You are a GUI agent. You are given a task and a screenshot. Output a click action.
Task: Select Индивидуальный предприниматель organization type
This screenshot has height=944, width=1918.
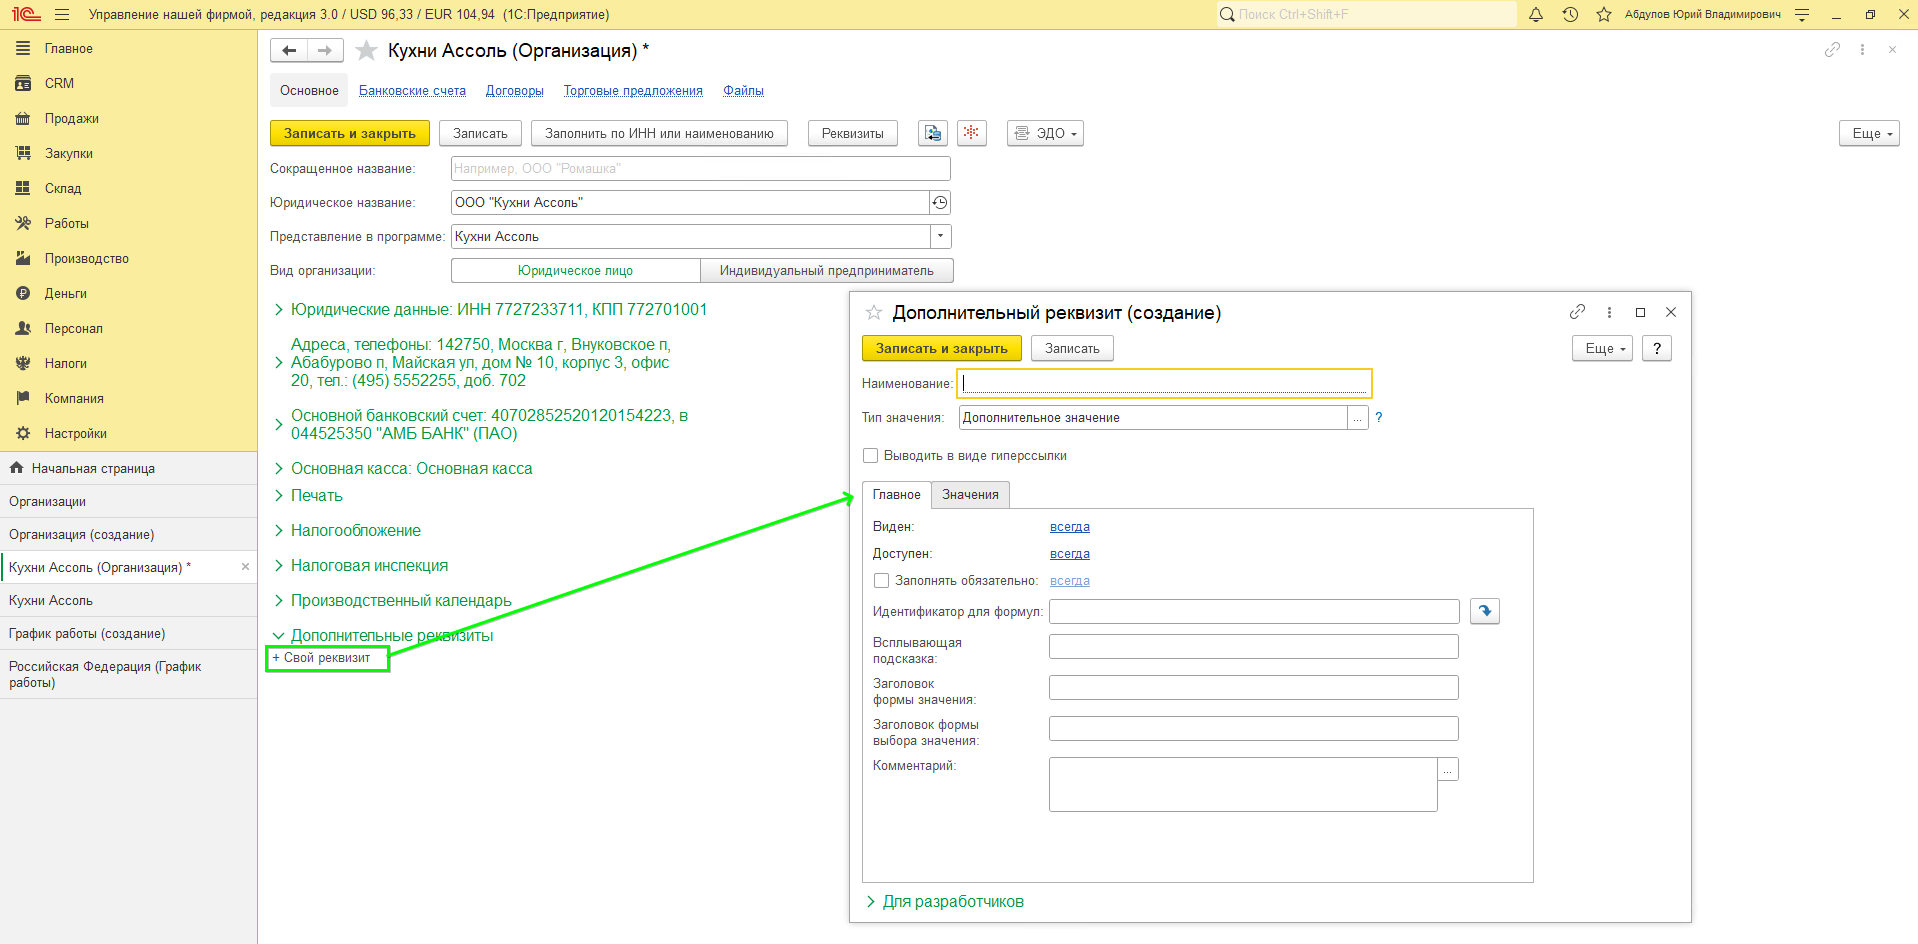(826, 271)
